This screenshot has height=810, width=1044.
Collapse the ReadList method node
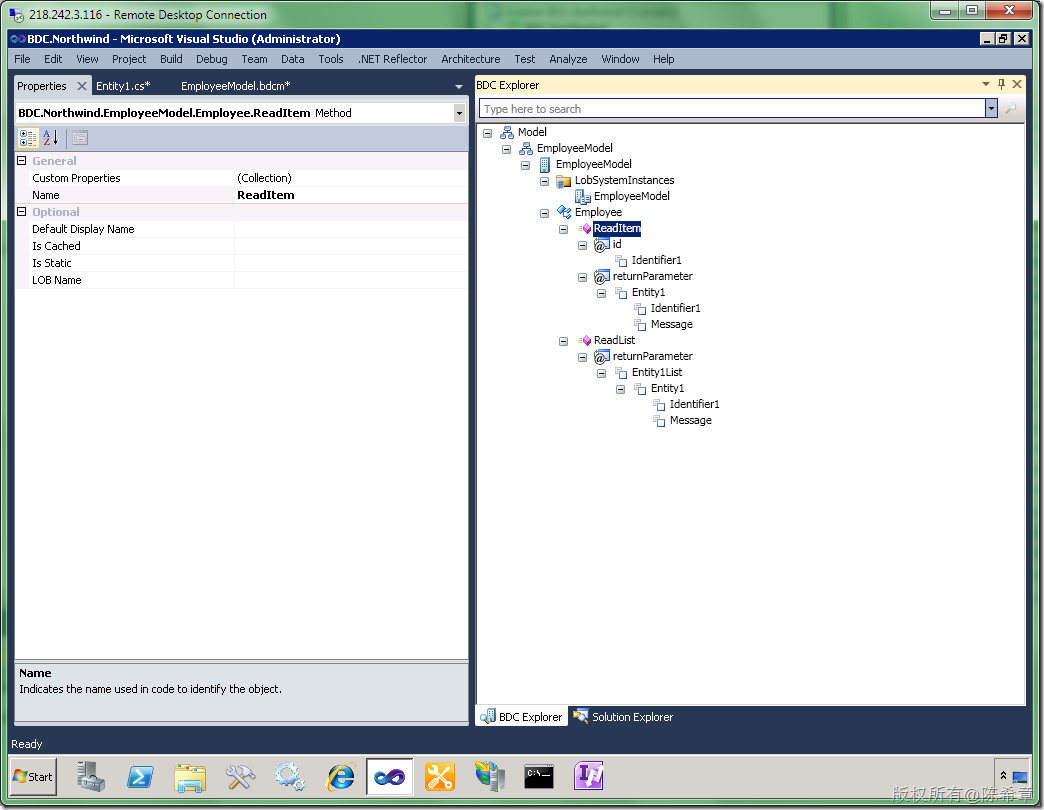click(x=563, y=341)
